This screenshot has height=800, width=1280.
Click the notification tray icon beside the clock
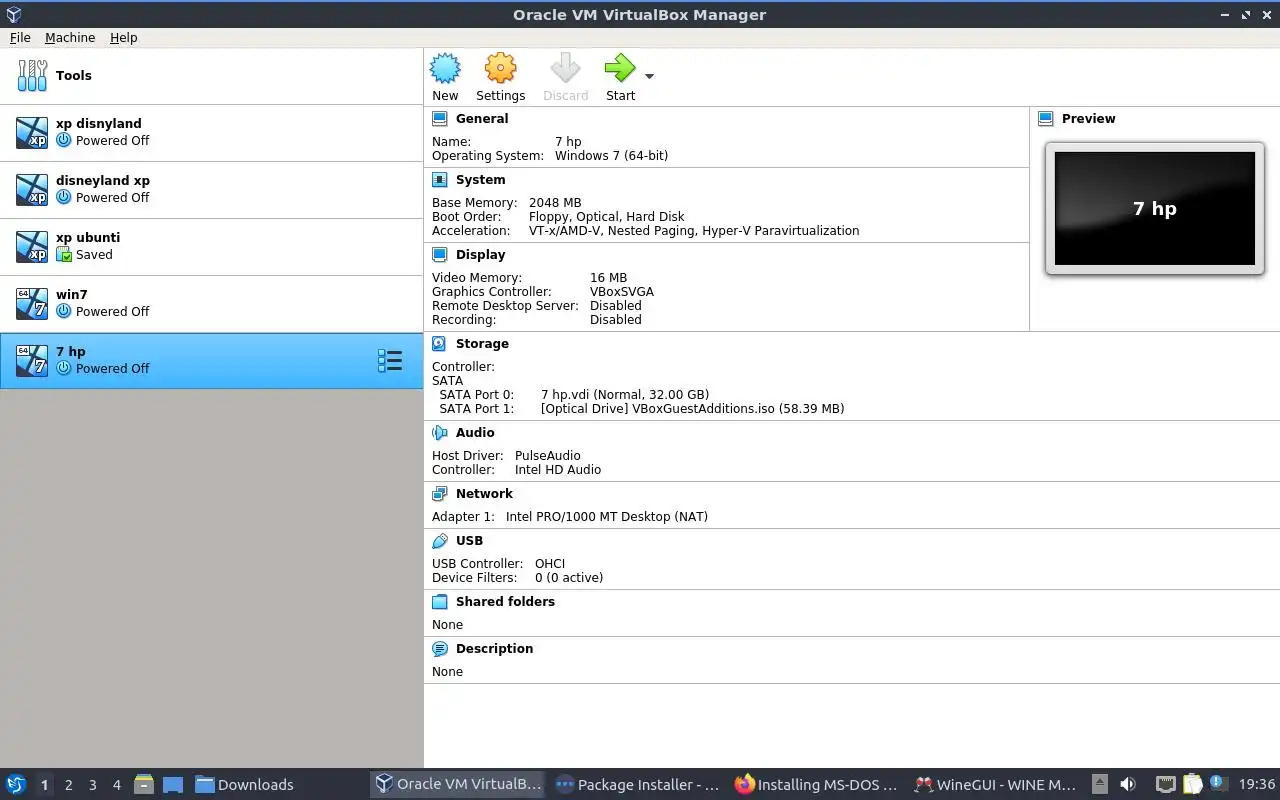[x=1217, y=783]
